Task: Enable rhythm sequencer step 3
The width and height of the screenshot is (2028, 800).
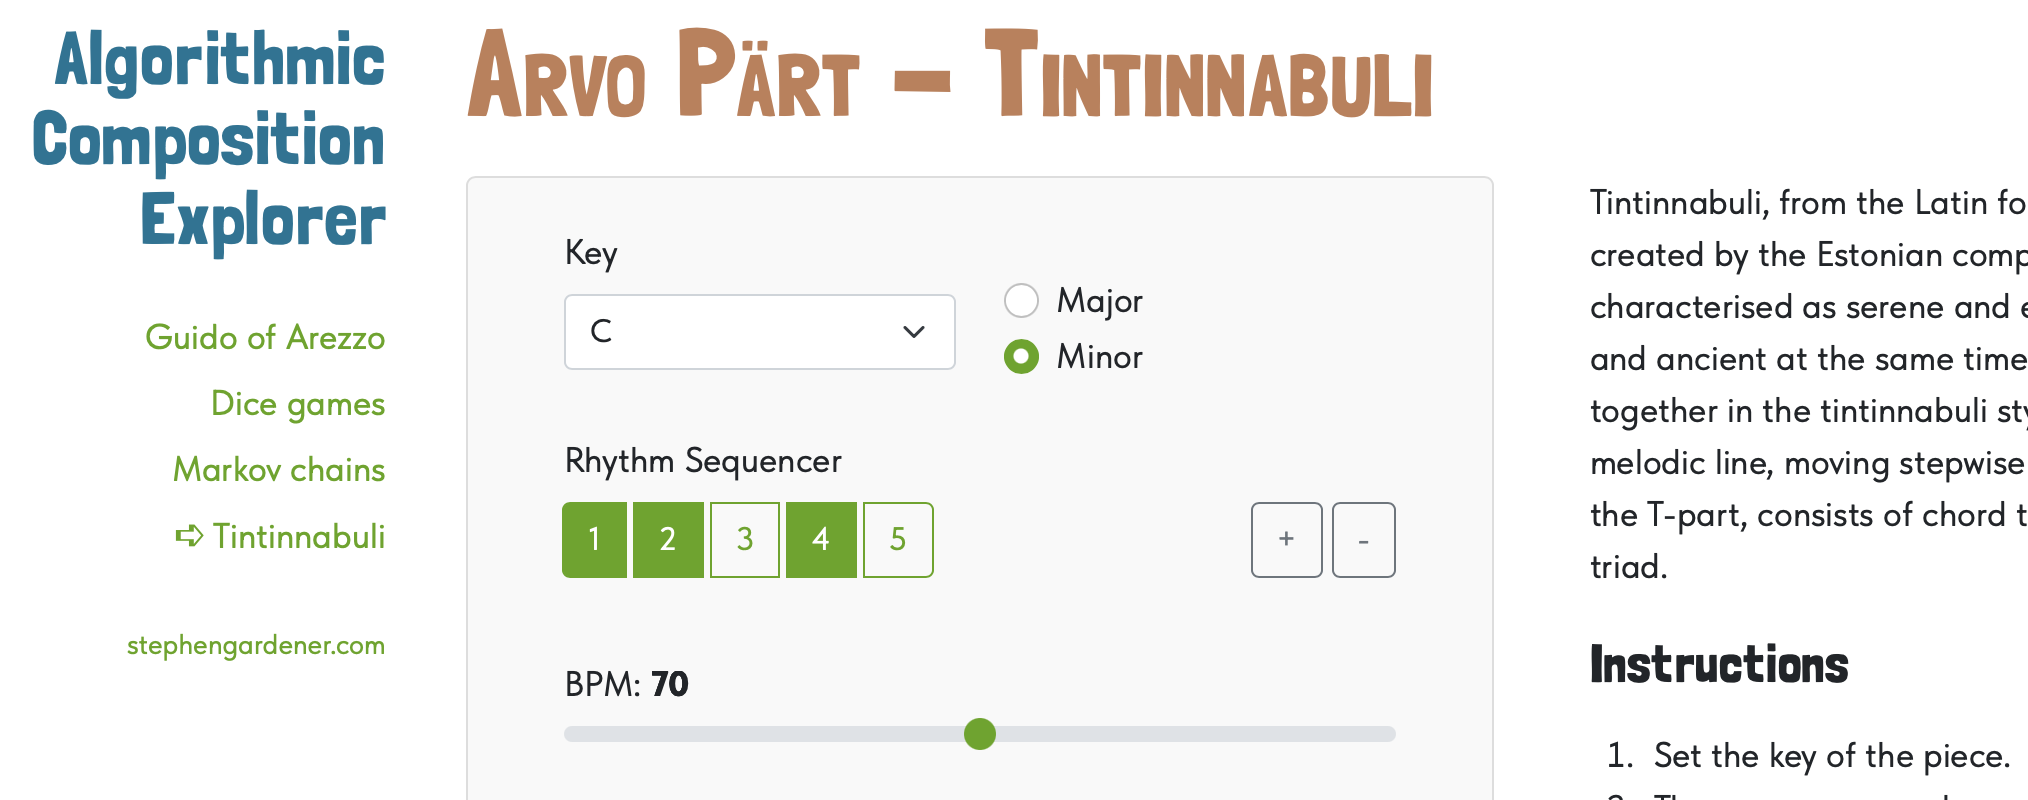Action: 745,540
